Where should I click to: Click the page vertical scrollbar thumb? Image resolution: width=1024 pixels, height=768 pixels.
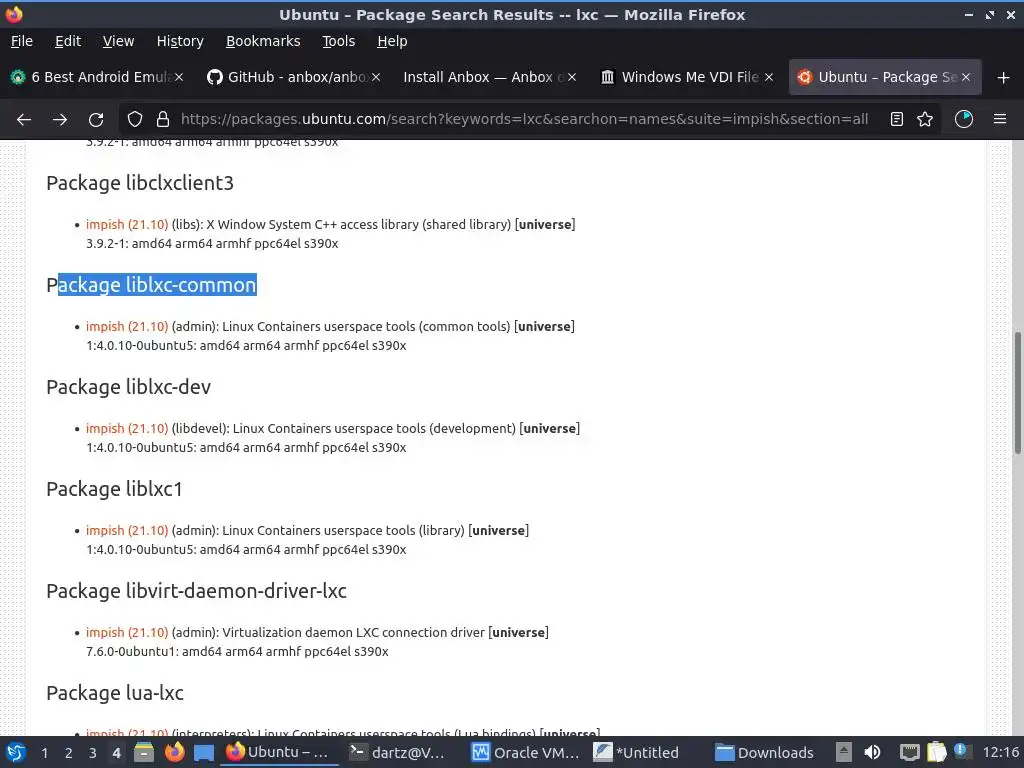(1017, 393)
